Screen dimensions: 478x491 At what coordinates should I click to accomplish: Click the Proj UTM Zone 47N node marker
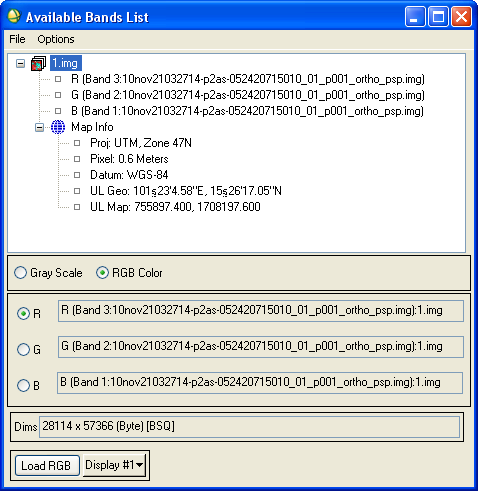pos(77,143)
